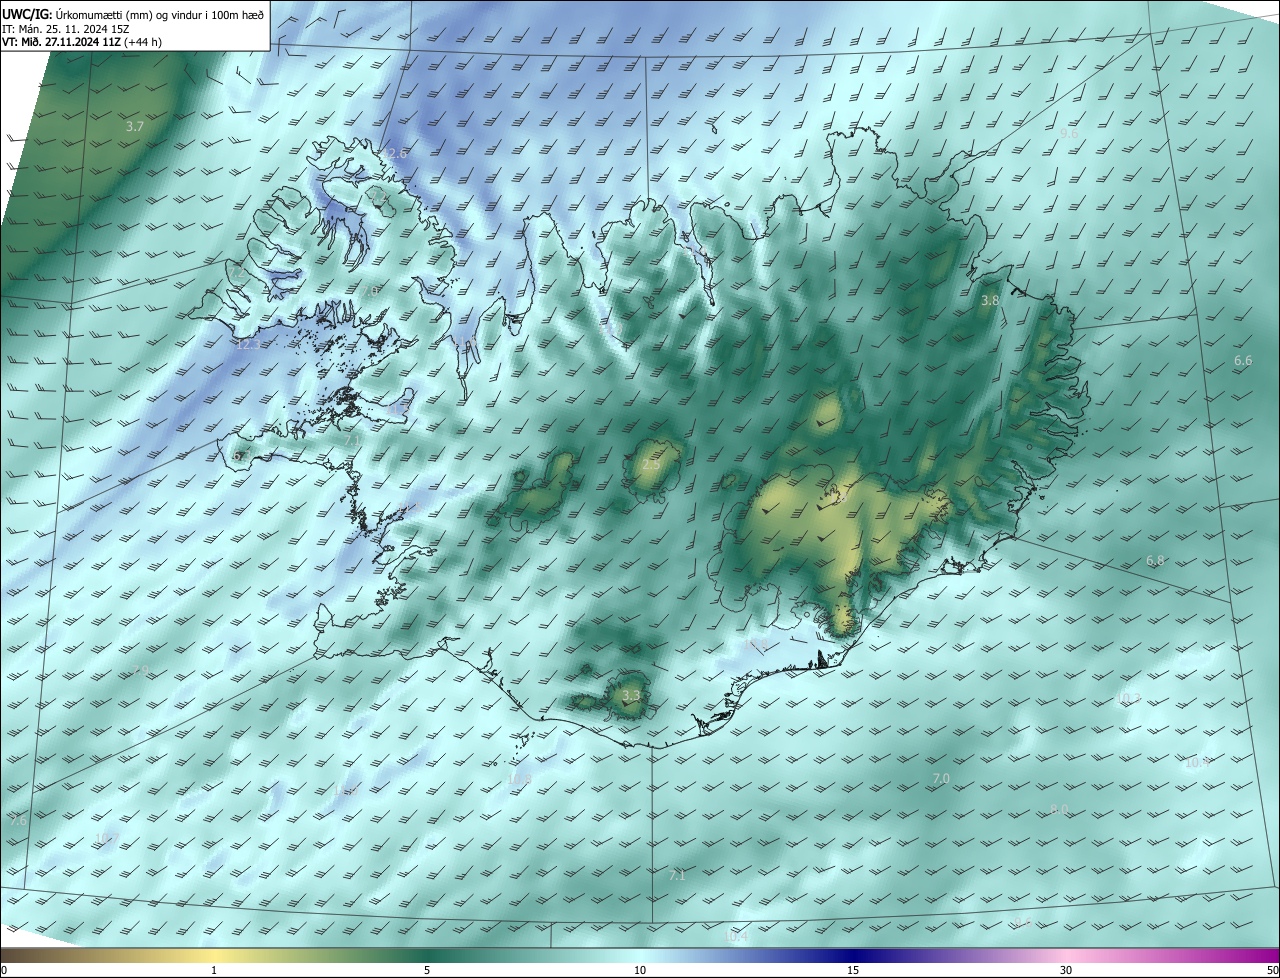Viewport: 1280px width, 978px height.
Task: Click the 10.7 value label bottom left
Action: tap(107, 838)
